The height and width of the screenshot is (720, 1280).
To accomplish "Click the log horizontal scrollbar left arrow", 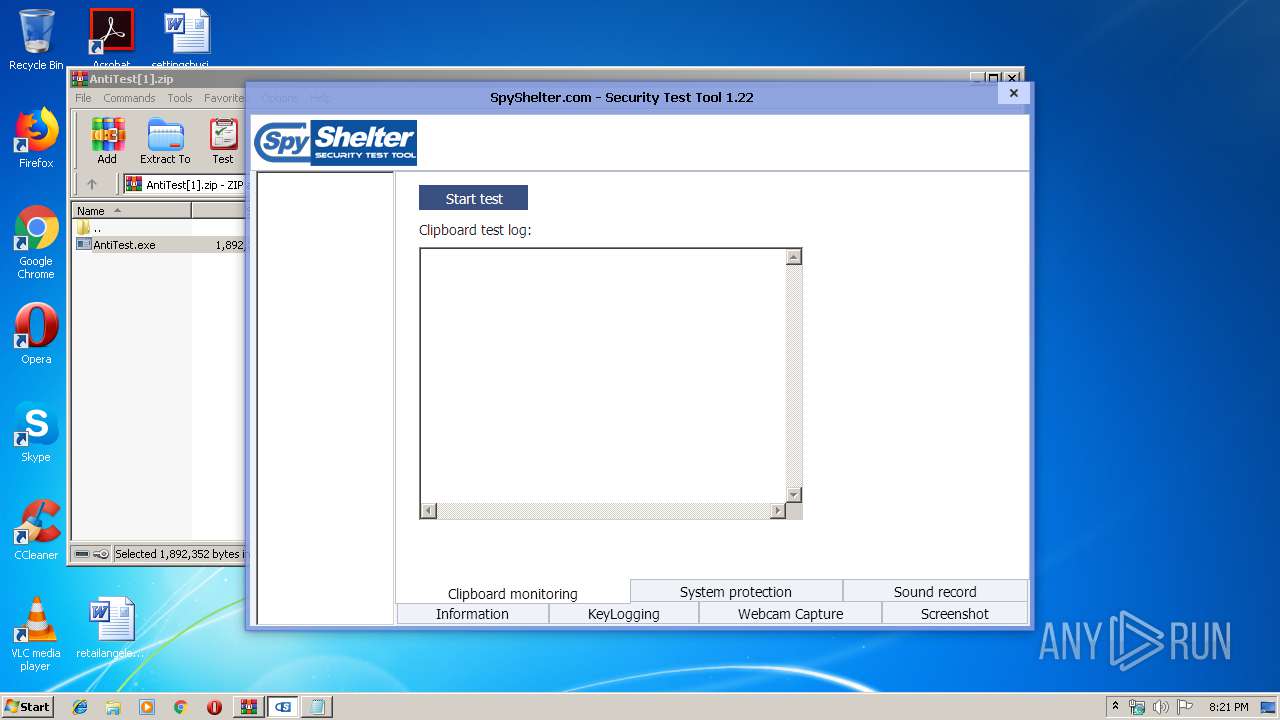I will click(x=429, y=511).
